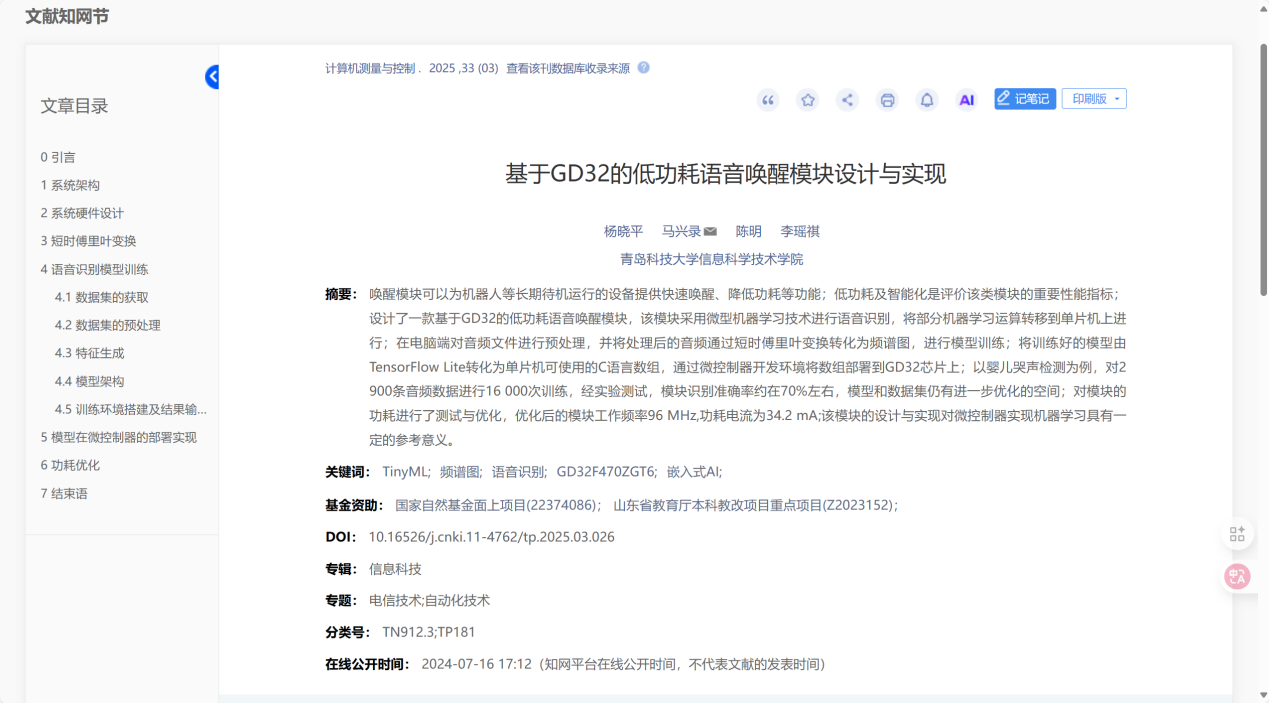
Task: Click the email icon next to 马兴录
Action: [710, 232]
